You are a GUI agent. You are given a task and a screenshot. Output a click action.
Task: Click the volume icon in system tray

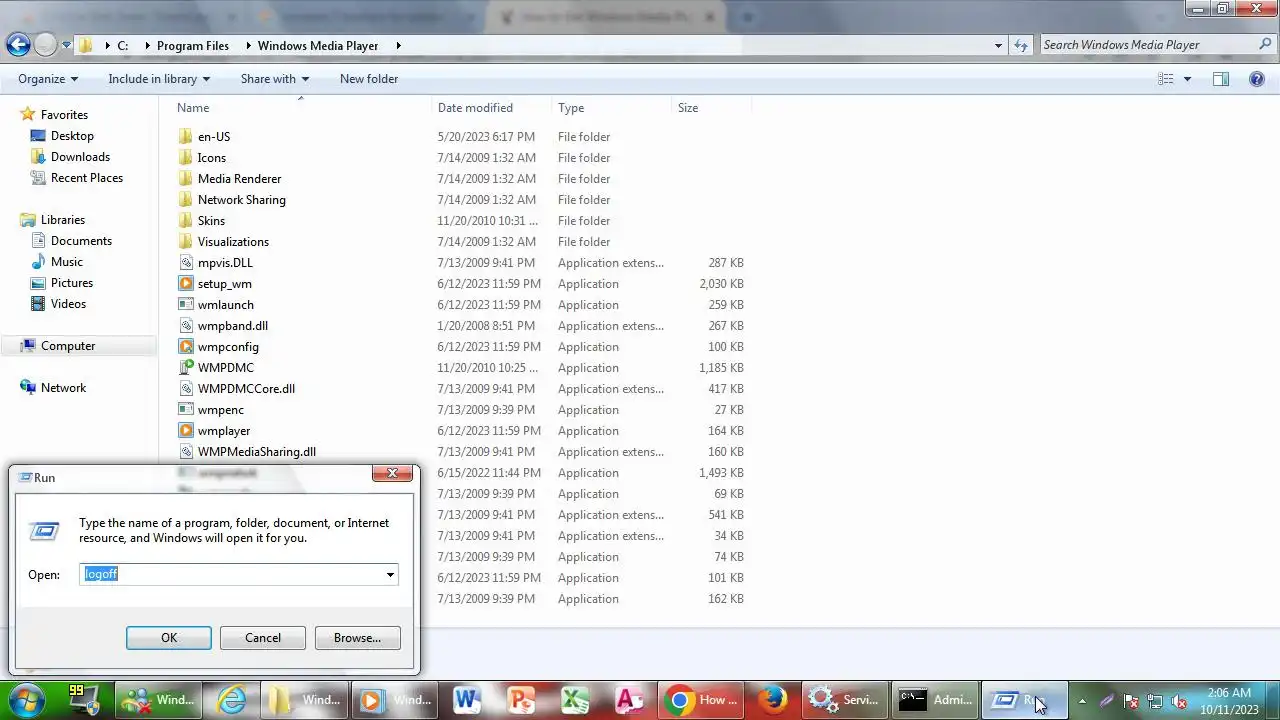pos(1179,701)
